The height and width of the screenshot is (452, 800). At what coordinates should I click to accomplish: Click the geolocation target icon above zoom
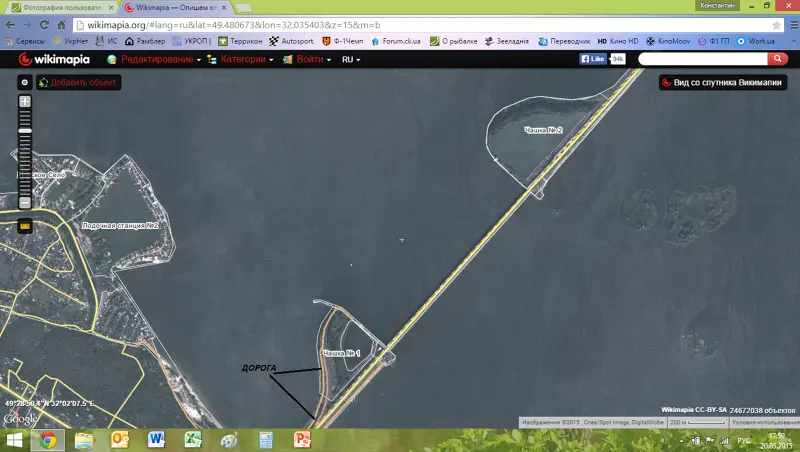click(x=24, y=82)
